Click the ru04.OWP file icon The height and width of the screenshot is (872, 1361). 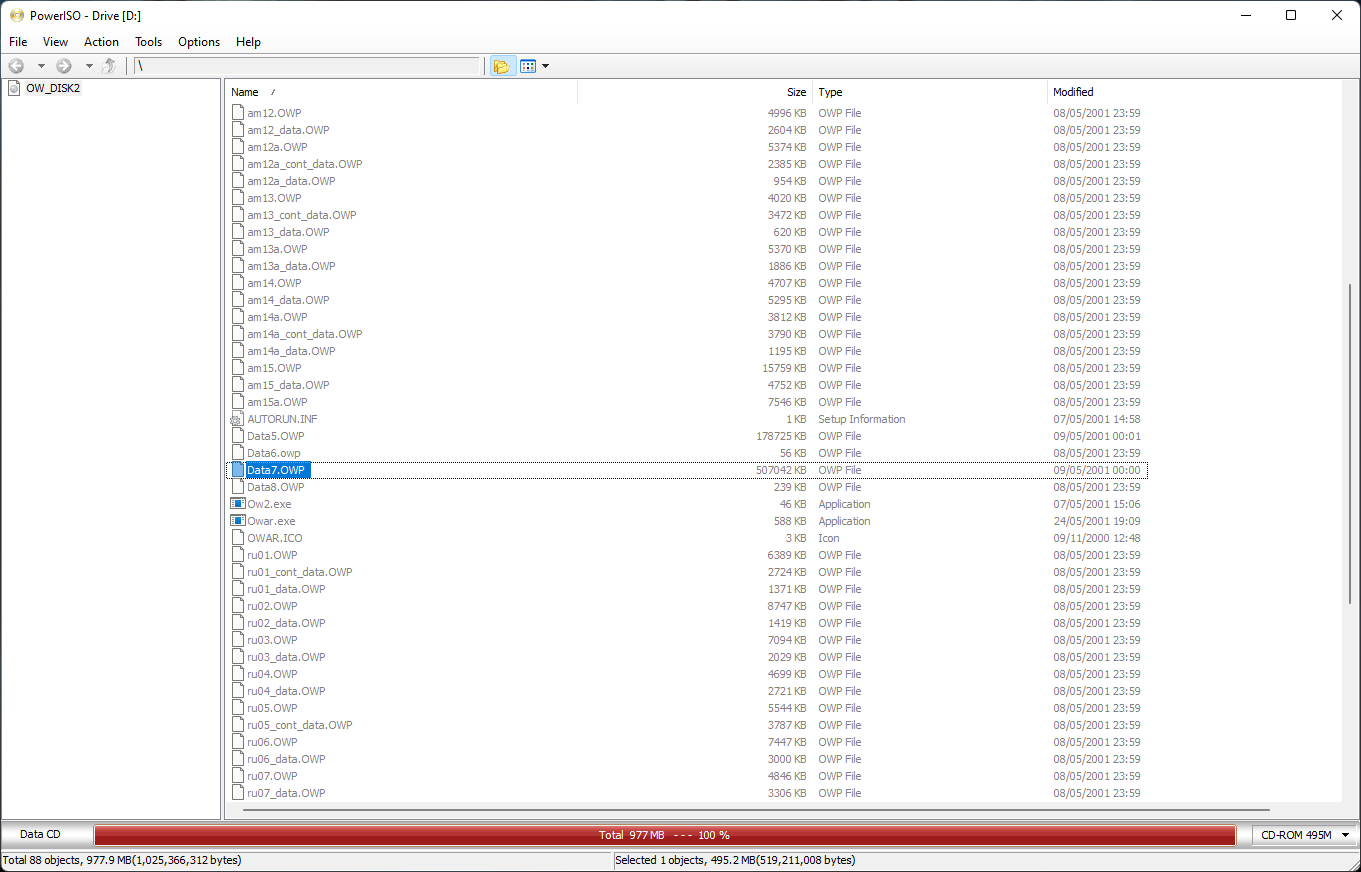(x=237, y=674)
